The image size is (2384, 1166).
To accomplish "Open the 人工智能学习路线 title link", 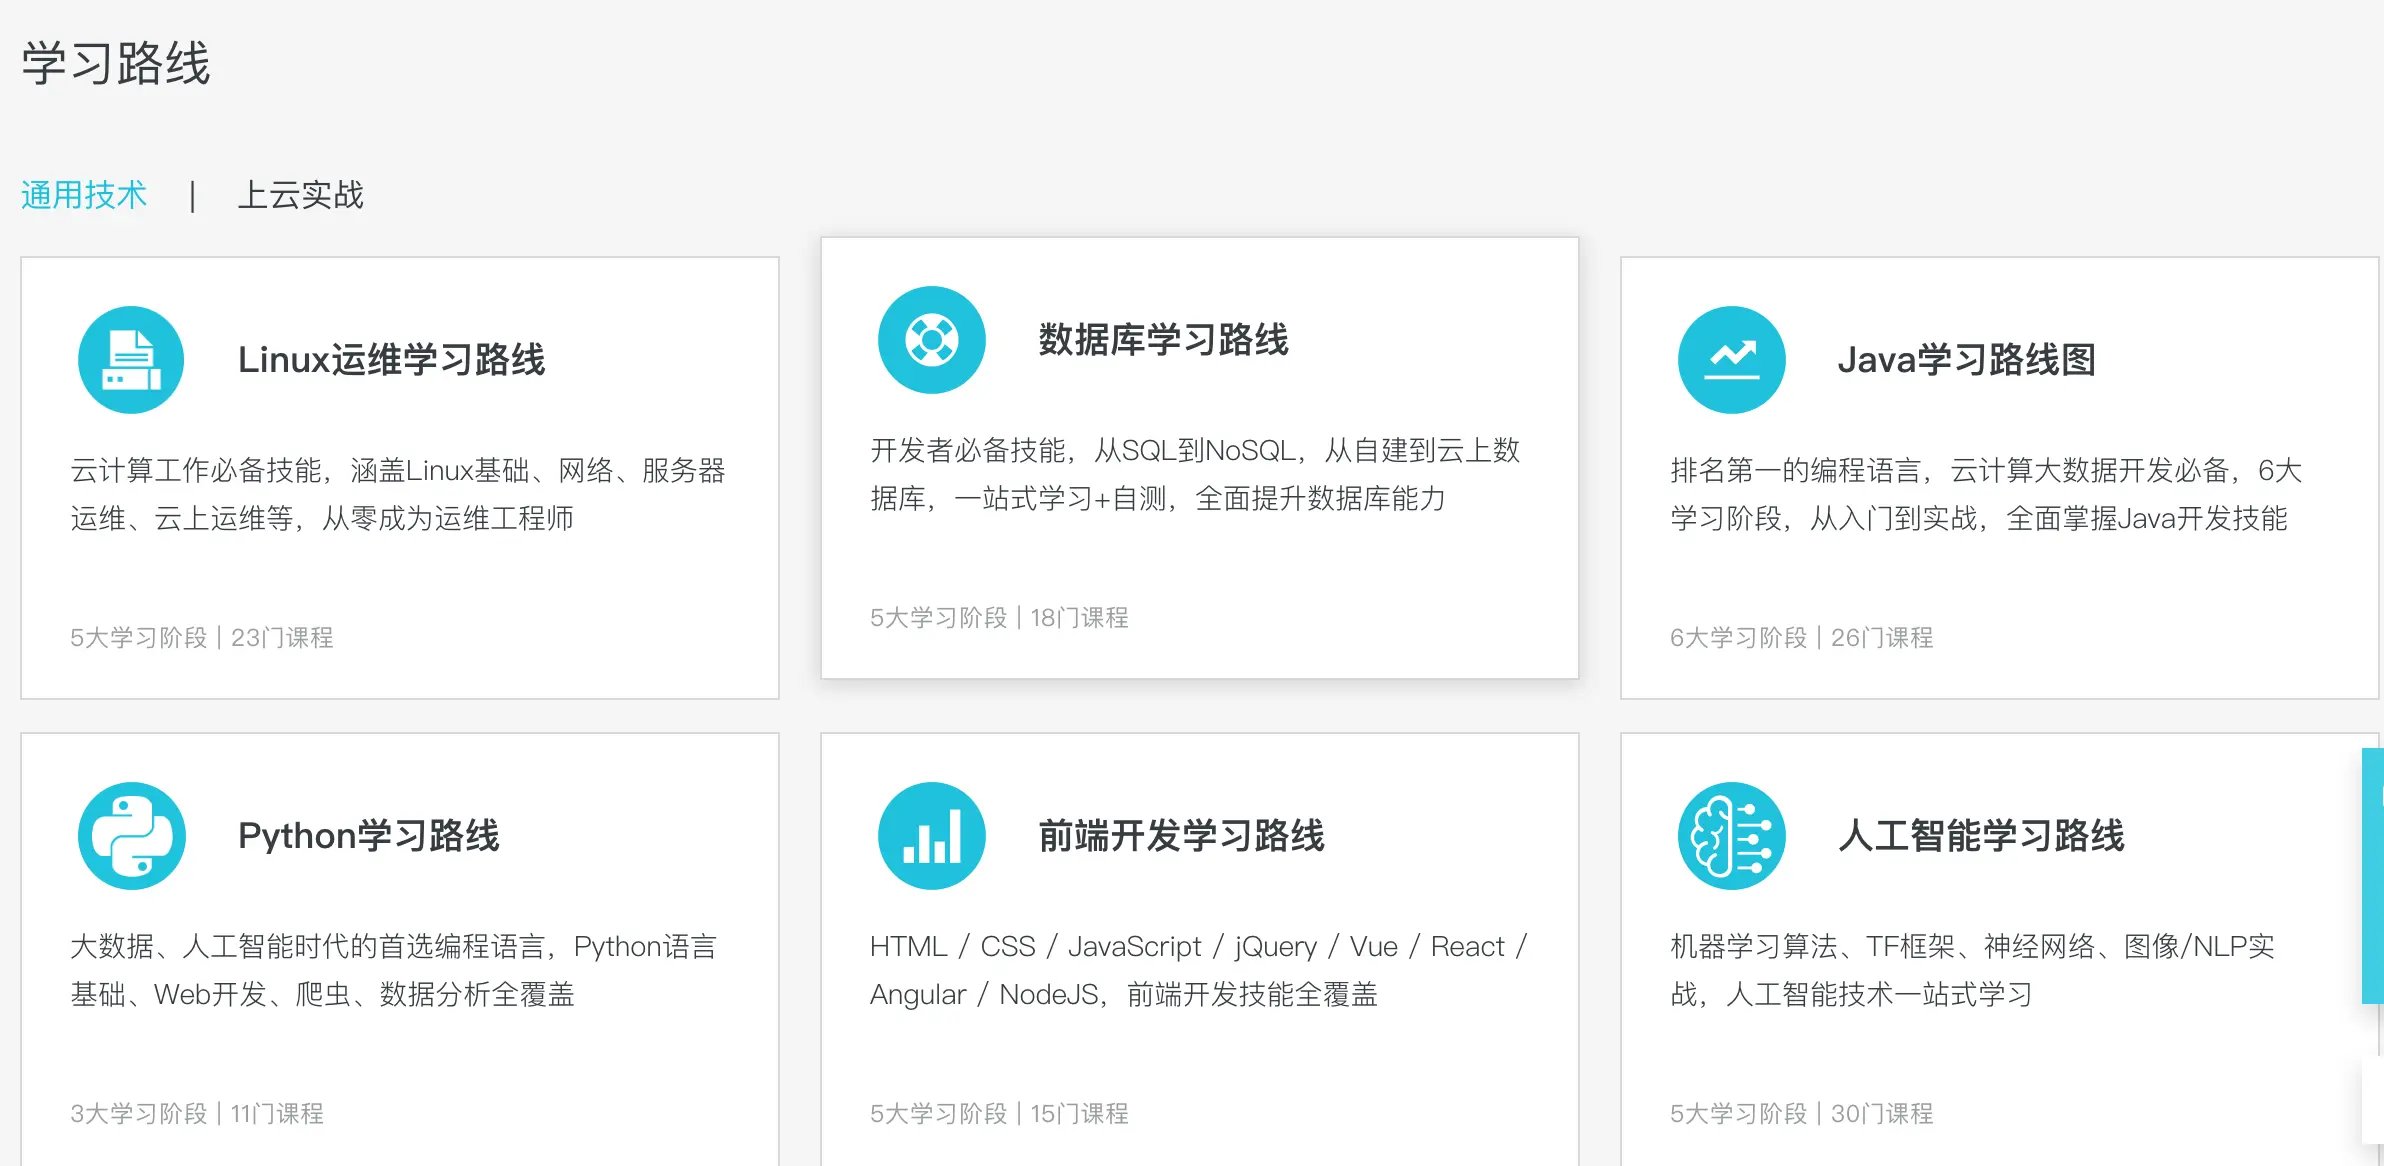I will pos(1981,836).
